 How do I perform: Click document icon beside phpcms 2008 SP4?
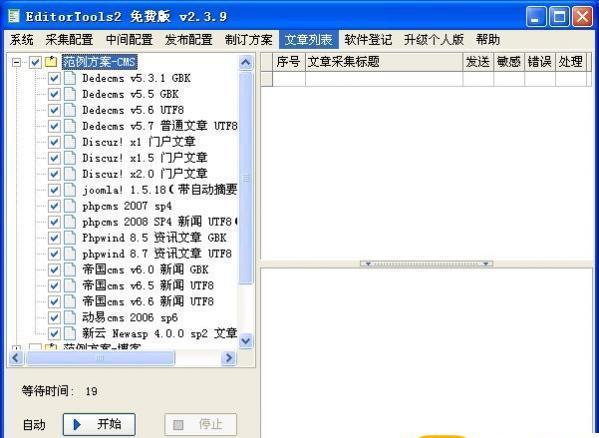pyautogui.click(x=70, y=222)
